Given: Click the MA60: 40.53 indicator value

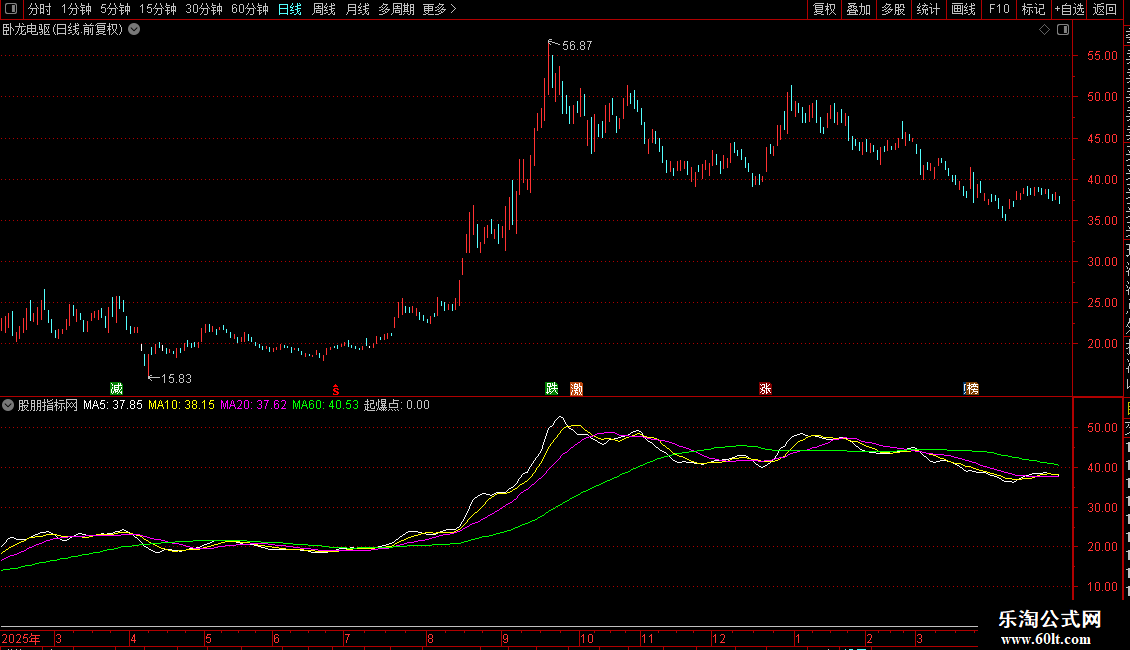Looking at the screenshot, I should tap(325, 405).
